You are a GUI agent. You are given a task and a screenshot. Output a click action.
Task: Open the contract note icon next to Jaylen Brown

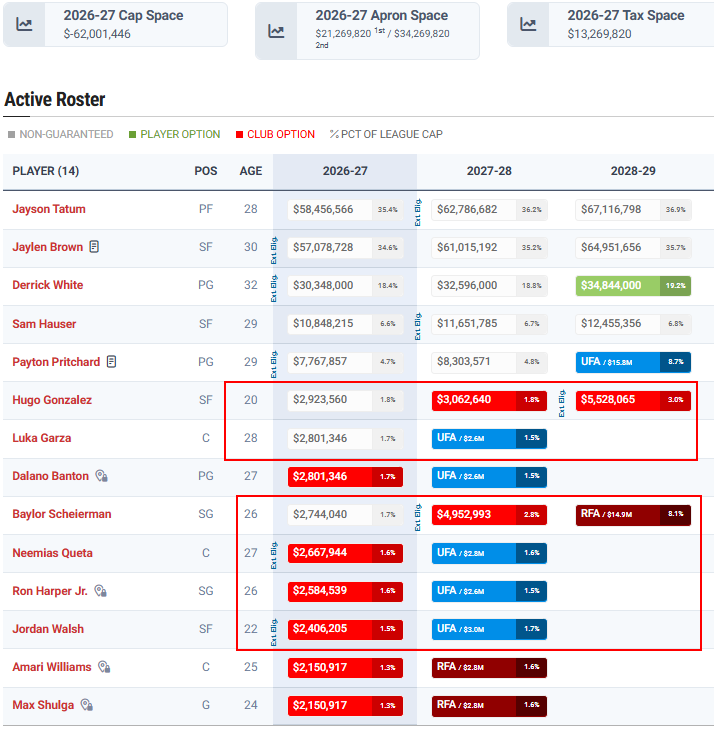(x=94, y=246)
